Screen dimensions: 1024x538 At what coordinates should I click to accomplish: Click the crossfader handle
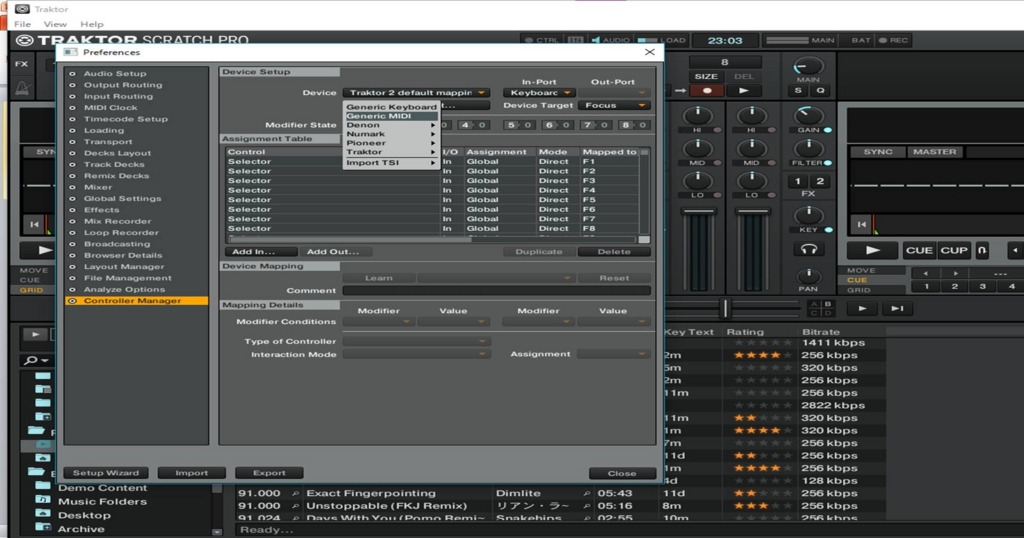coord(725,308)
